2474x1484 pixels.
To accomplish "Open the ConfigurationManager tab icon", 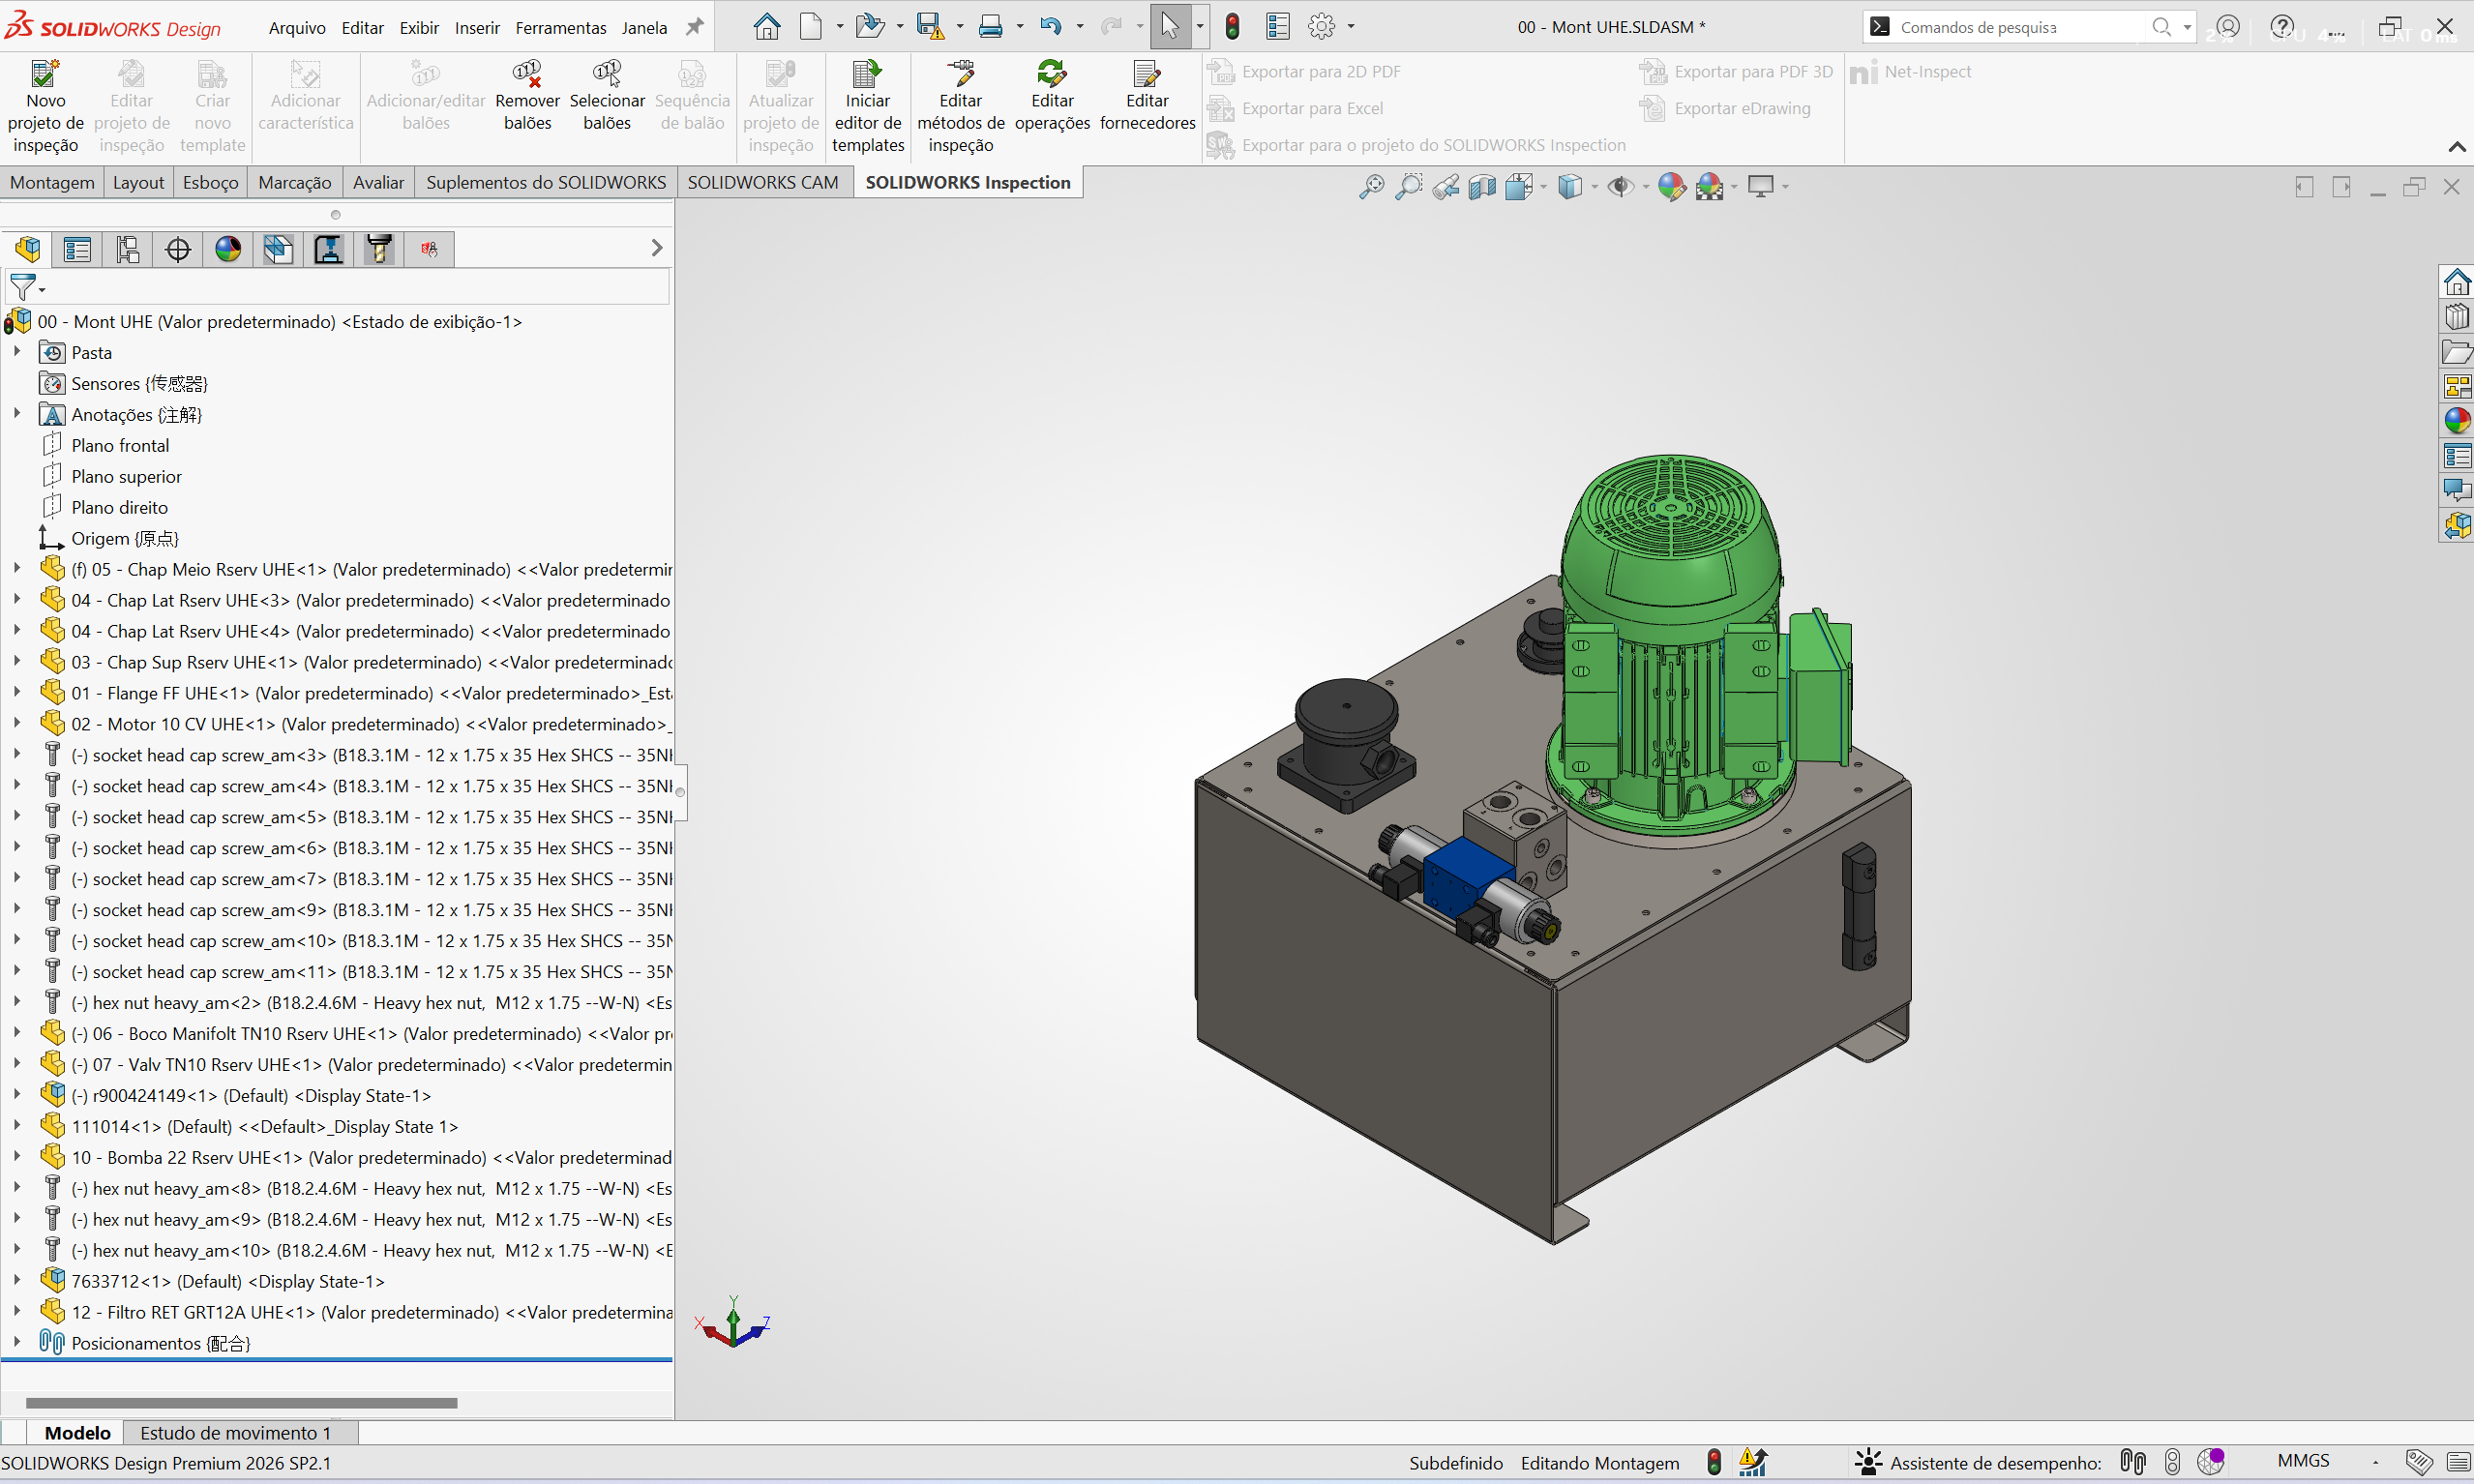I will point(128,249).
